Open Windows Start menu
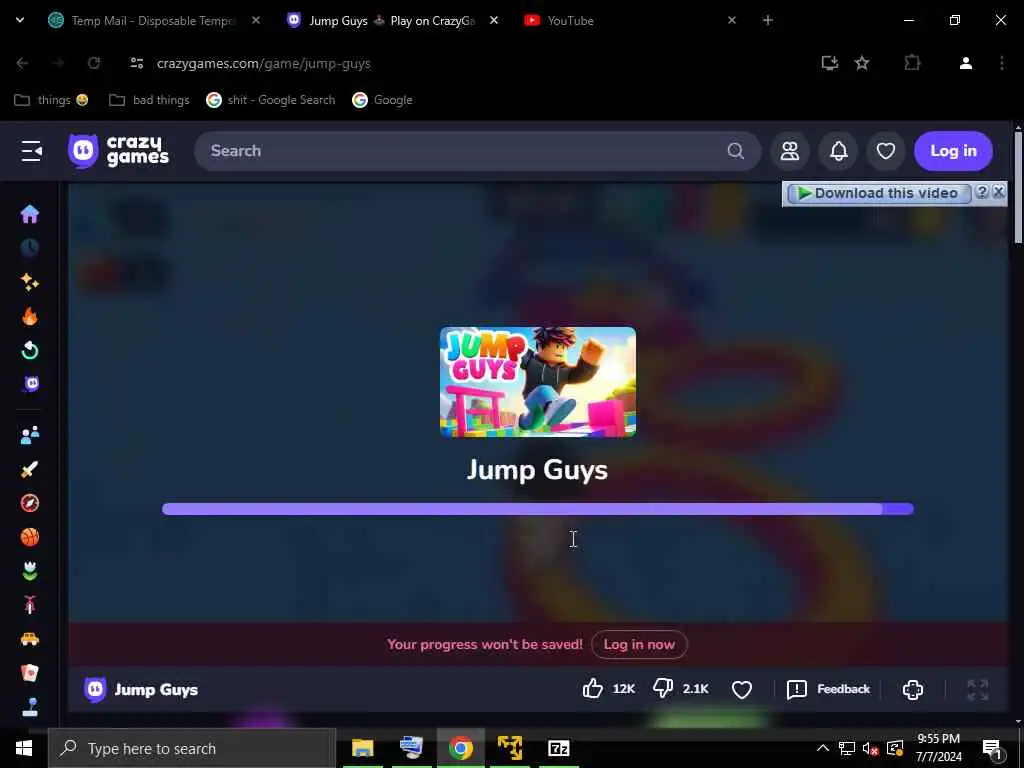The width and height of the screenshot is (1024, 768). click(24, 748)
